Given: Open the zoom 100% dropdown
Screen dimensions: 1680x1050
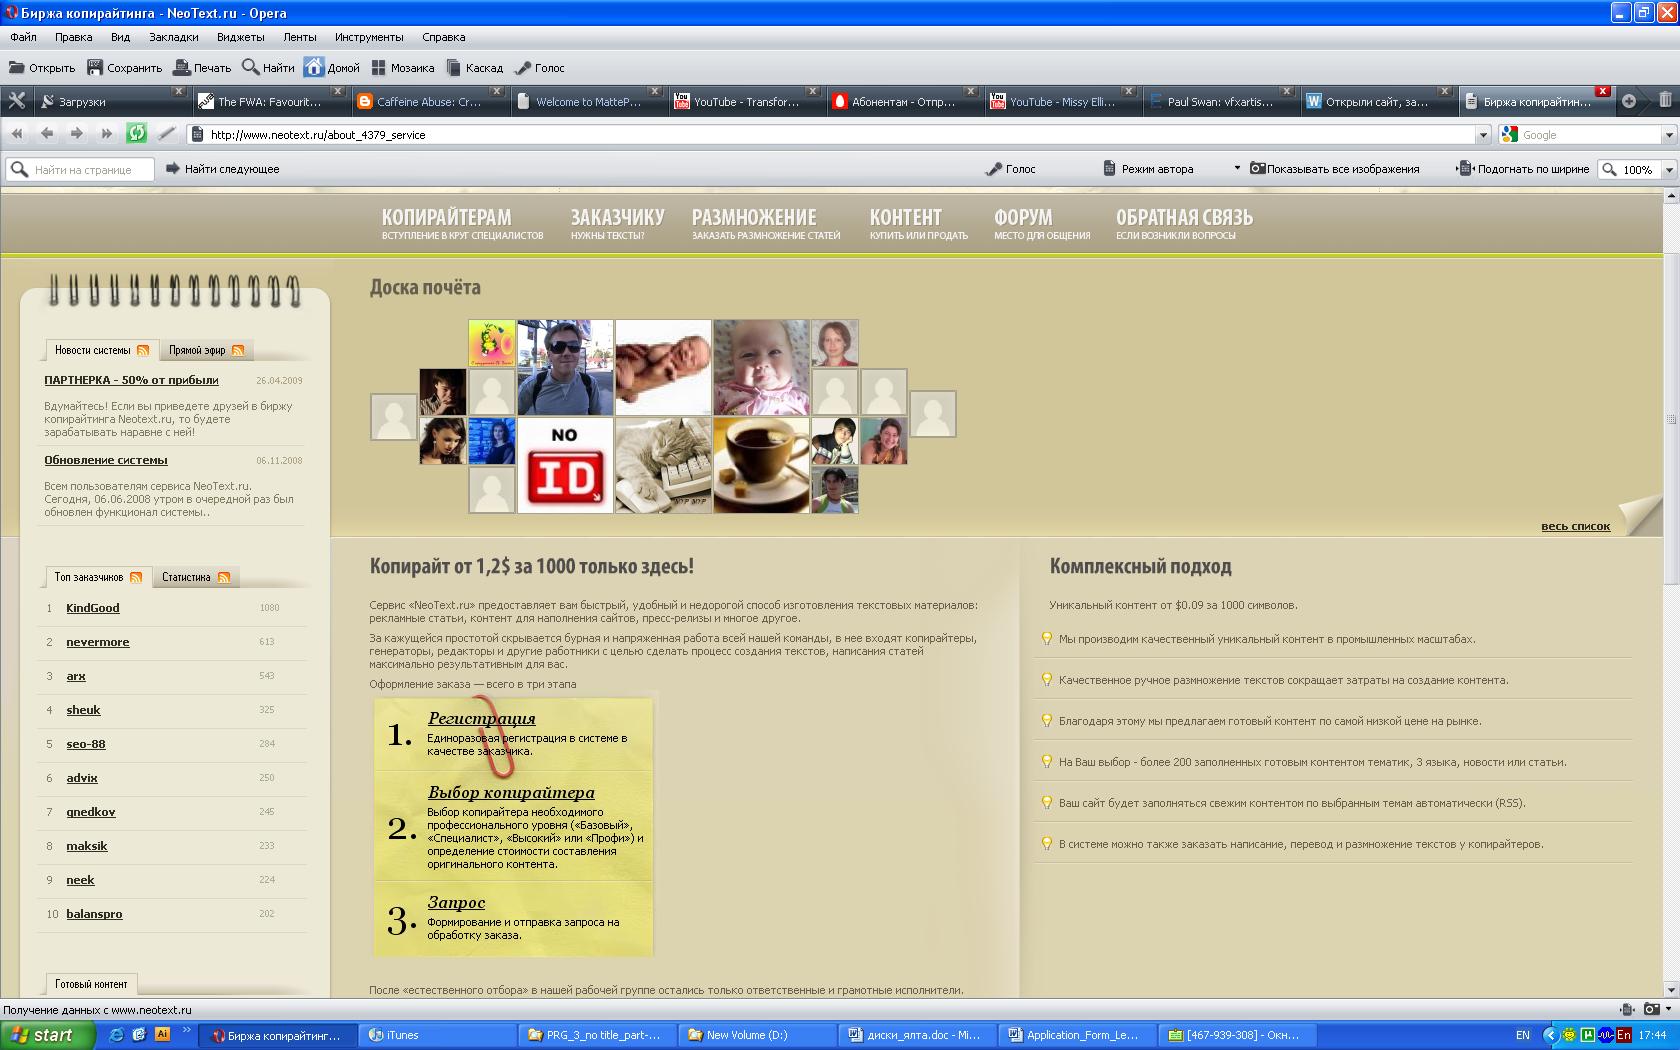Looking at the screenshot, I should pyautogui.click(x=1668, y=170).
